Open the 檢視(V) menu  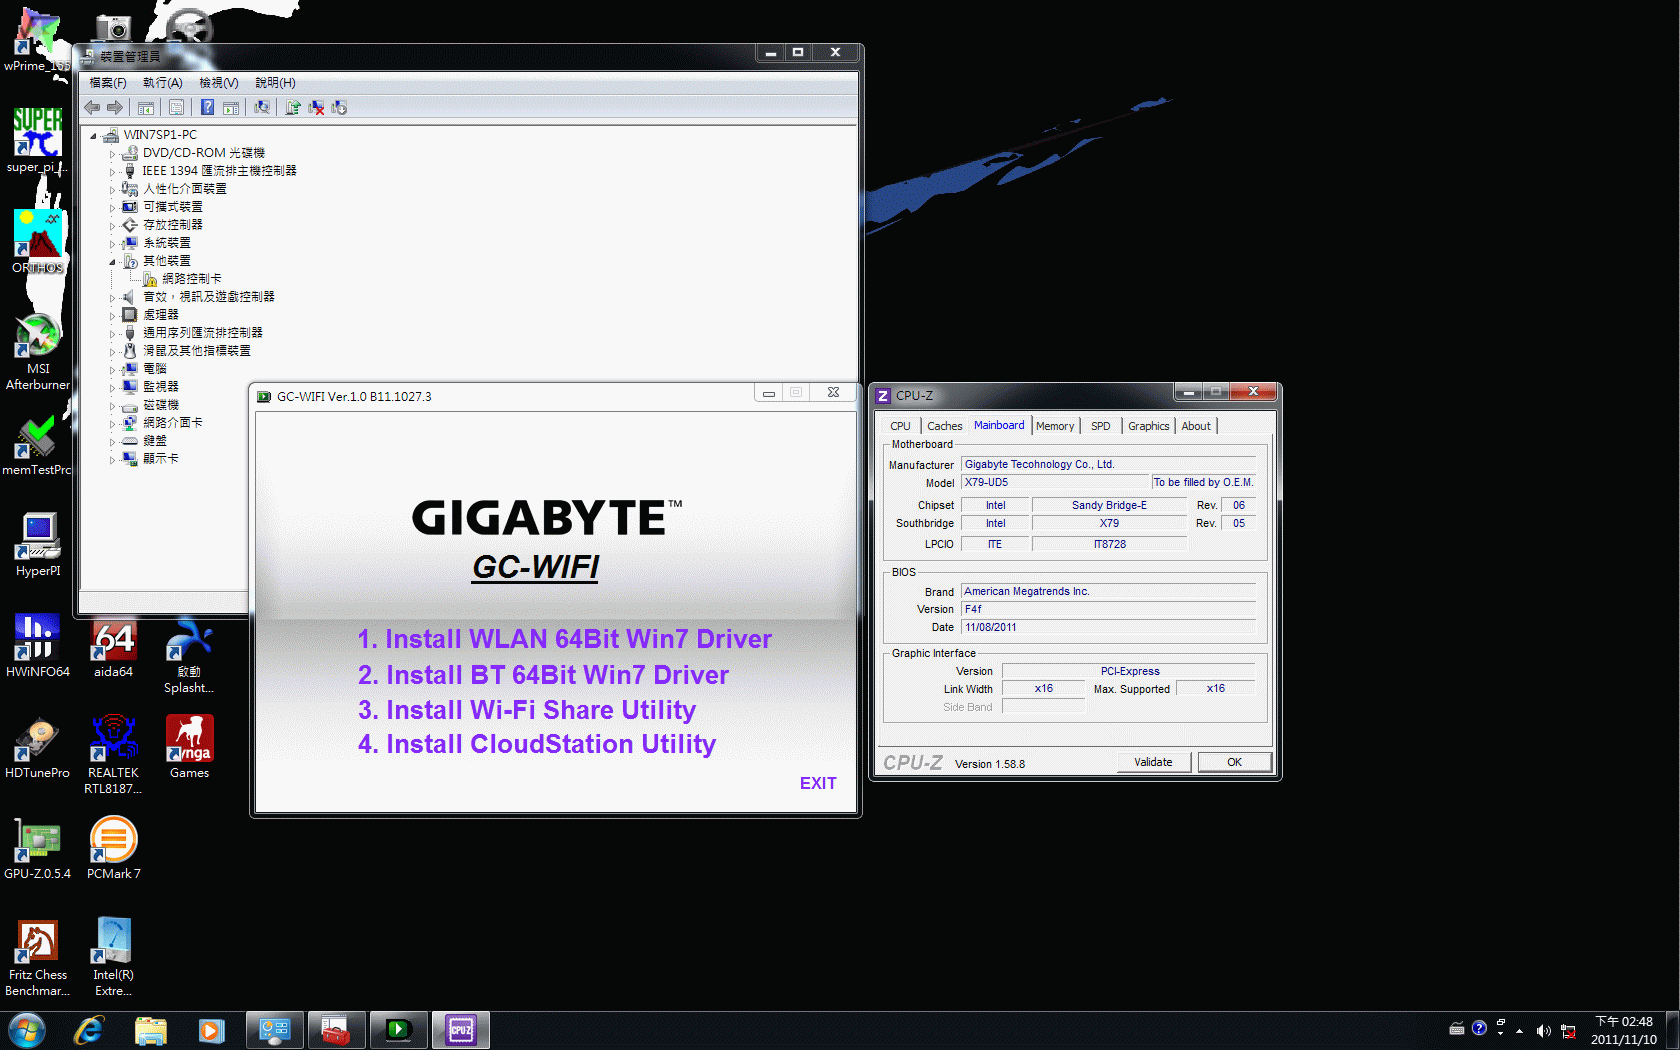tap(218, 83)
